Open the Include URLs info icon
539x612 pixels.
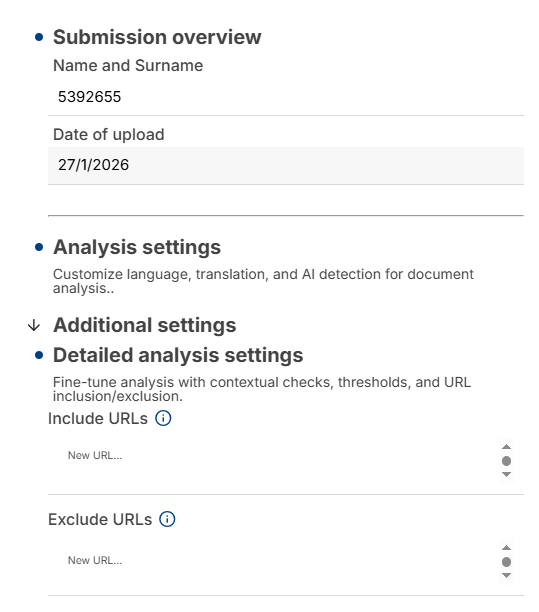[x=163, y=418]
